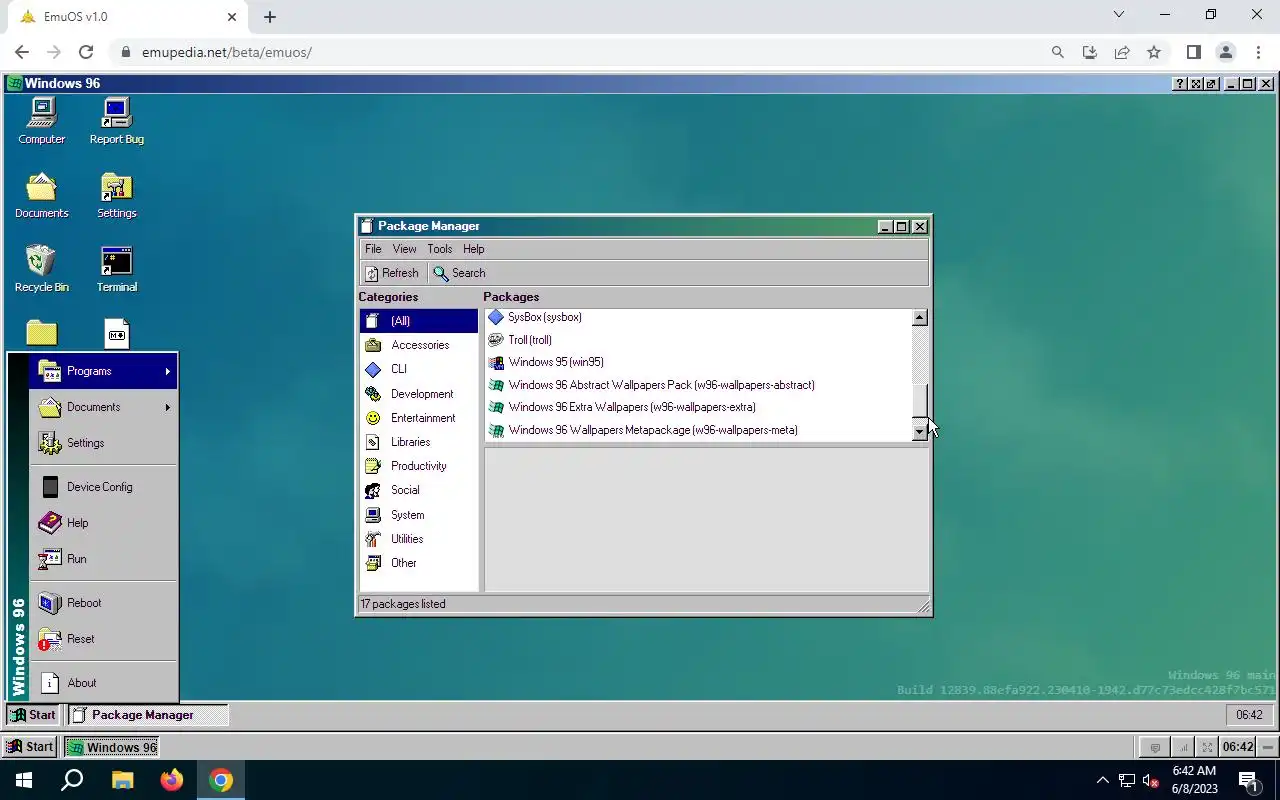Select Windows 96 Extra Wallpapers package
This screenshot has width=1280, height=800.
[698, 407]
